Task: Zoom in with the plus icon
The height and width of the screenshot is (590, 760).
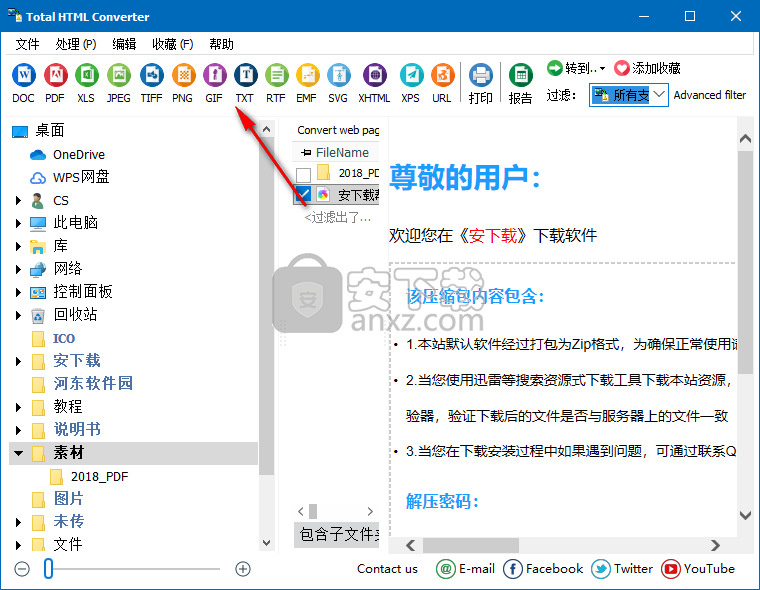Action: click(243, 569)
